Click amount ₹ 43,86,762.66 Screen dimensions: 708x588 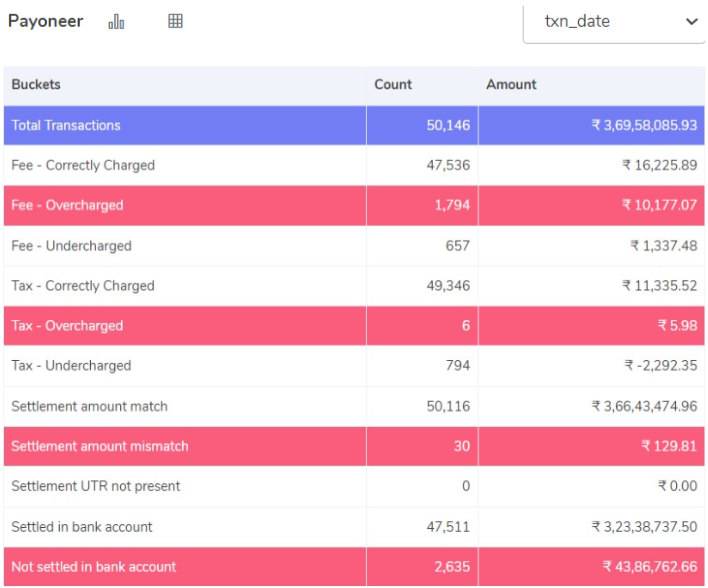tap(650, 567)
